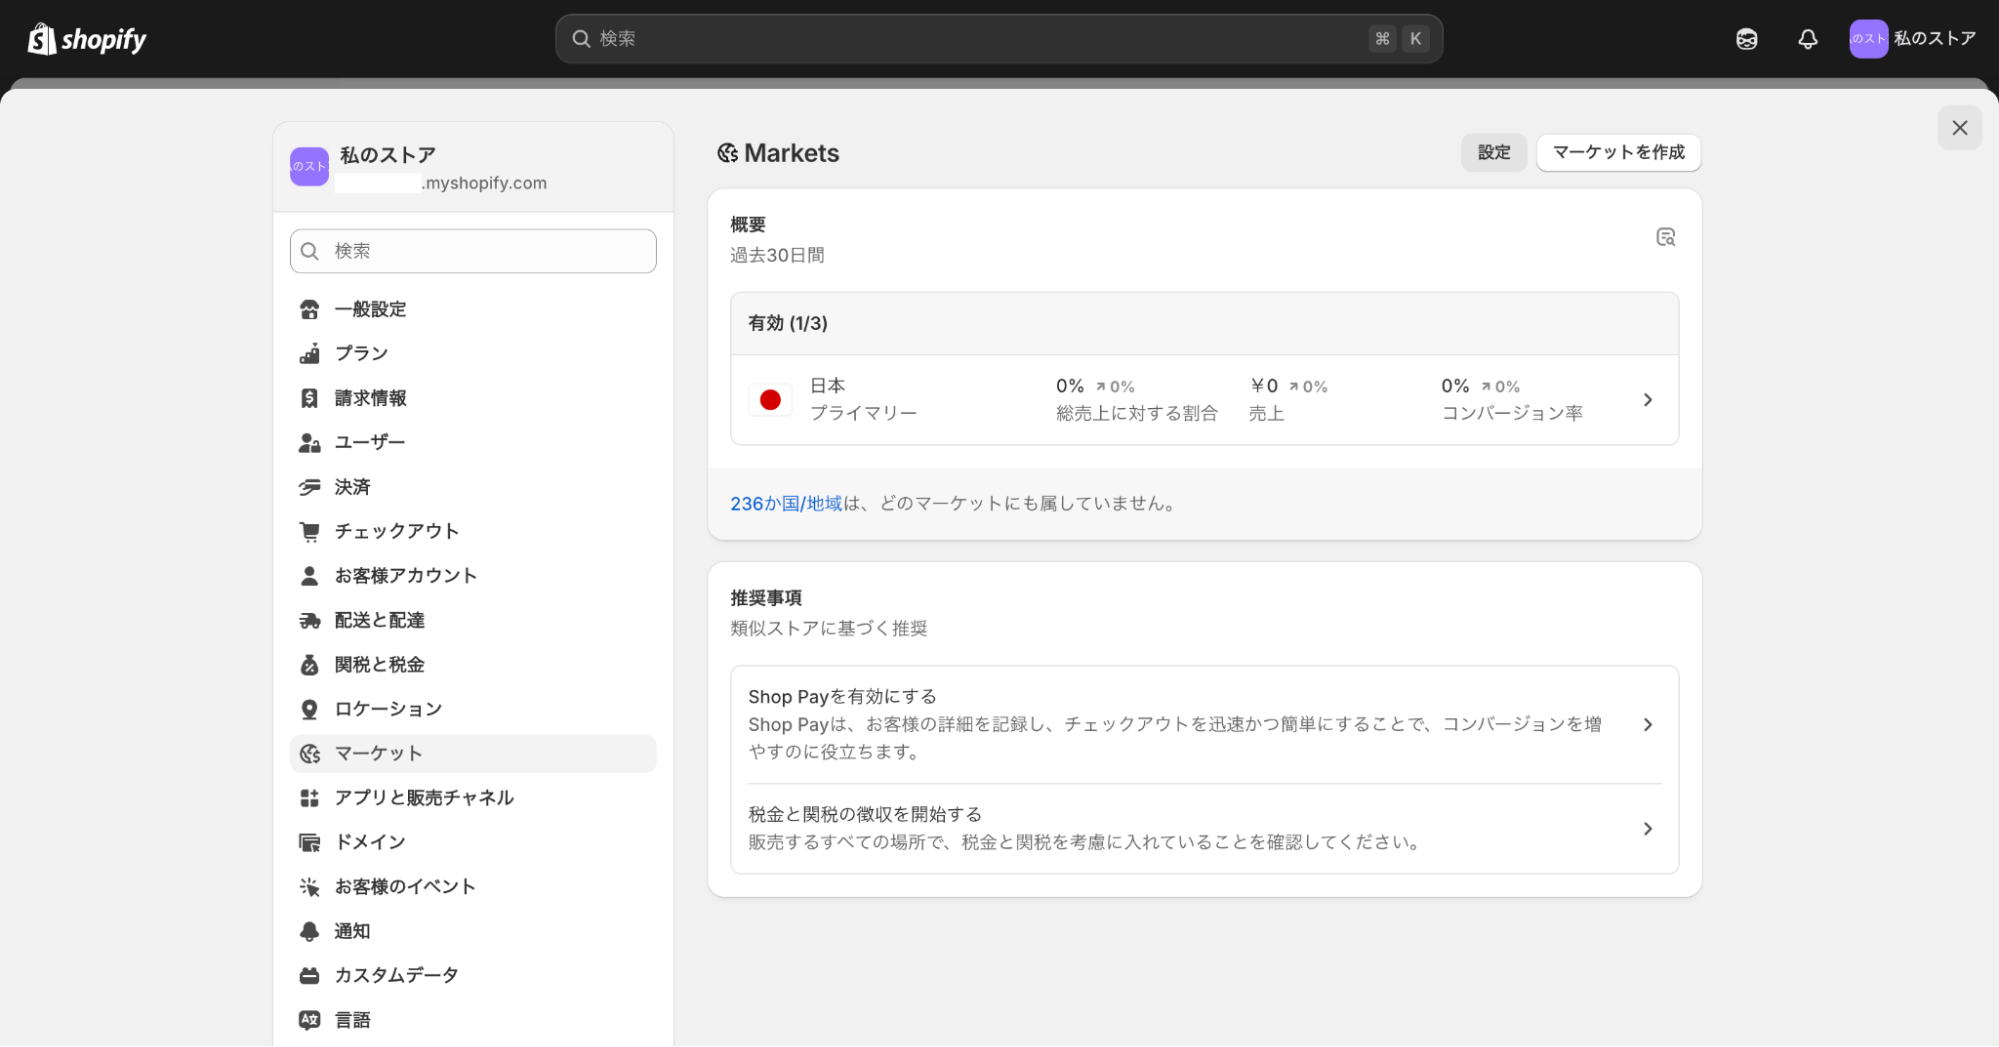The width and height of the screenshot is (1999, 1047).
Task: Open 一般設定 in the settings sidebar
Action: pyautogui.click(x=370, y=310)
